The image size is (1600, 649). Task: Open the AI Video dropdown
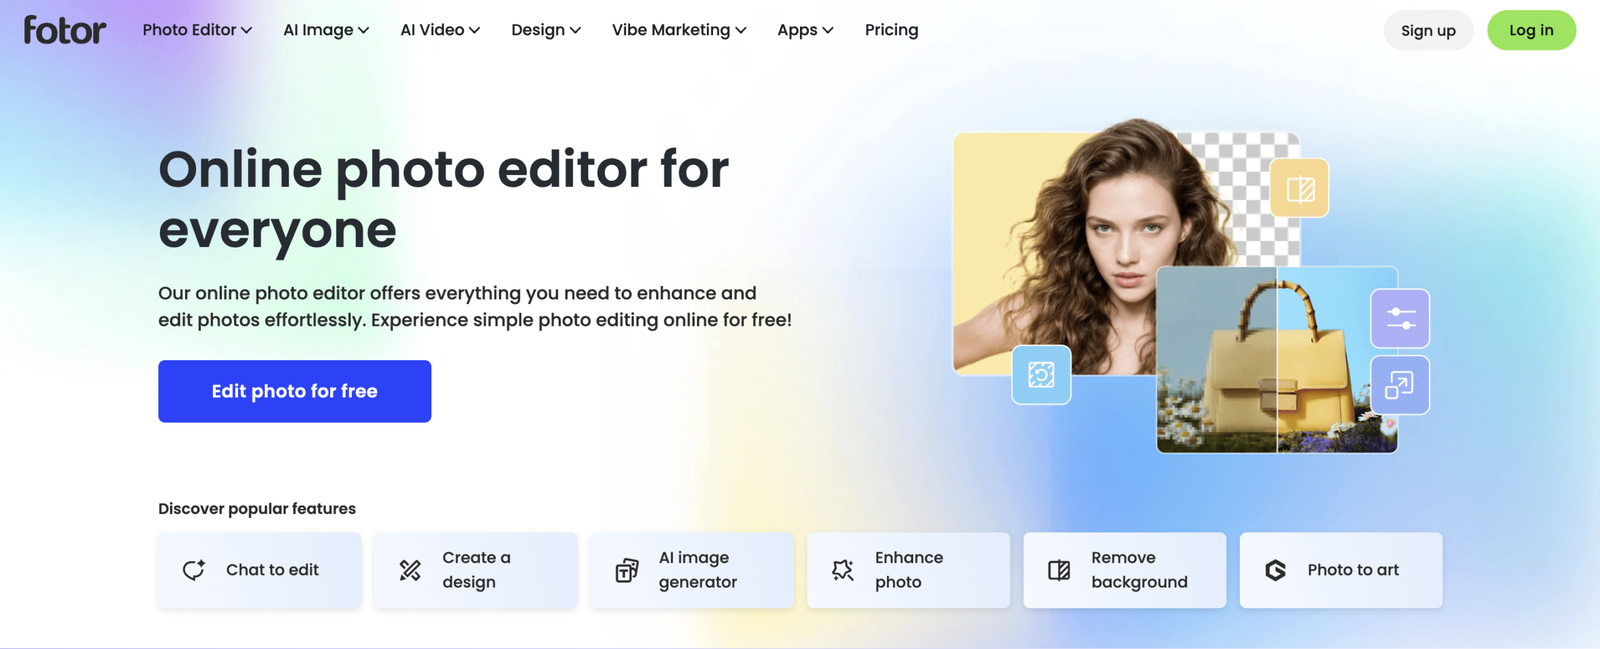tap(440, 30)
